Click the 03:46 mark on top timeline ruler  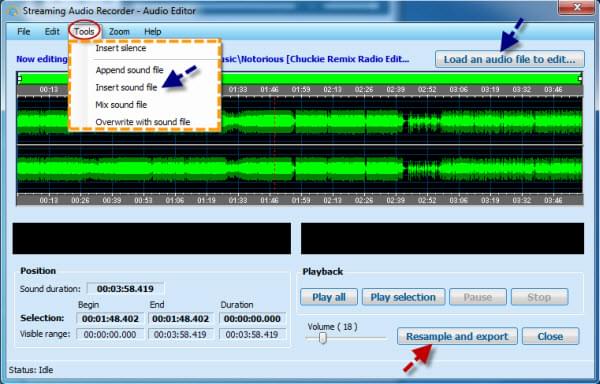pyautogui.click(x=553, y=89)
